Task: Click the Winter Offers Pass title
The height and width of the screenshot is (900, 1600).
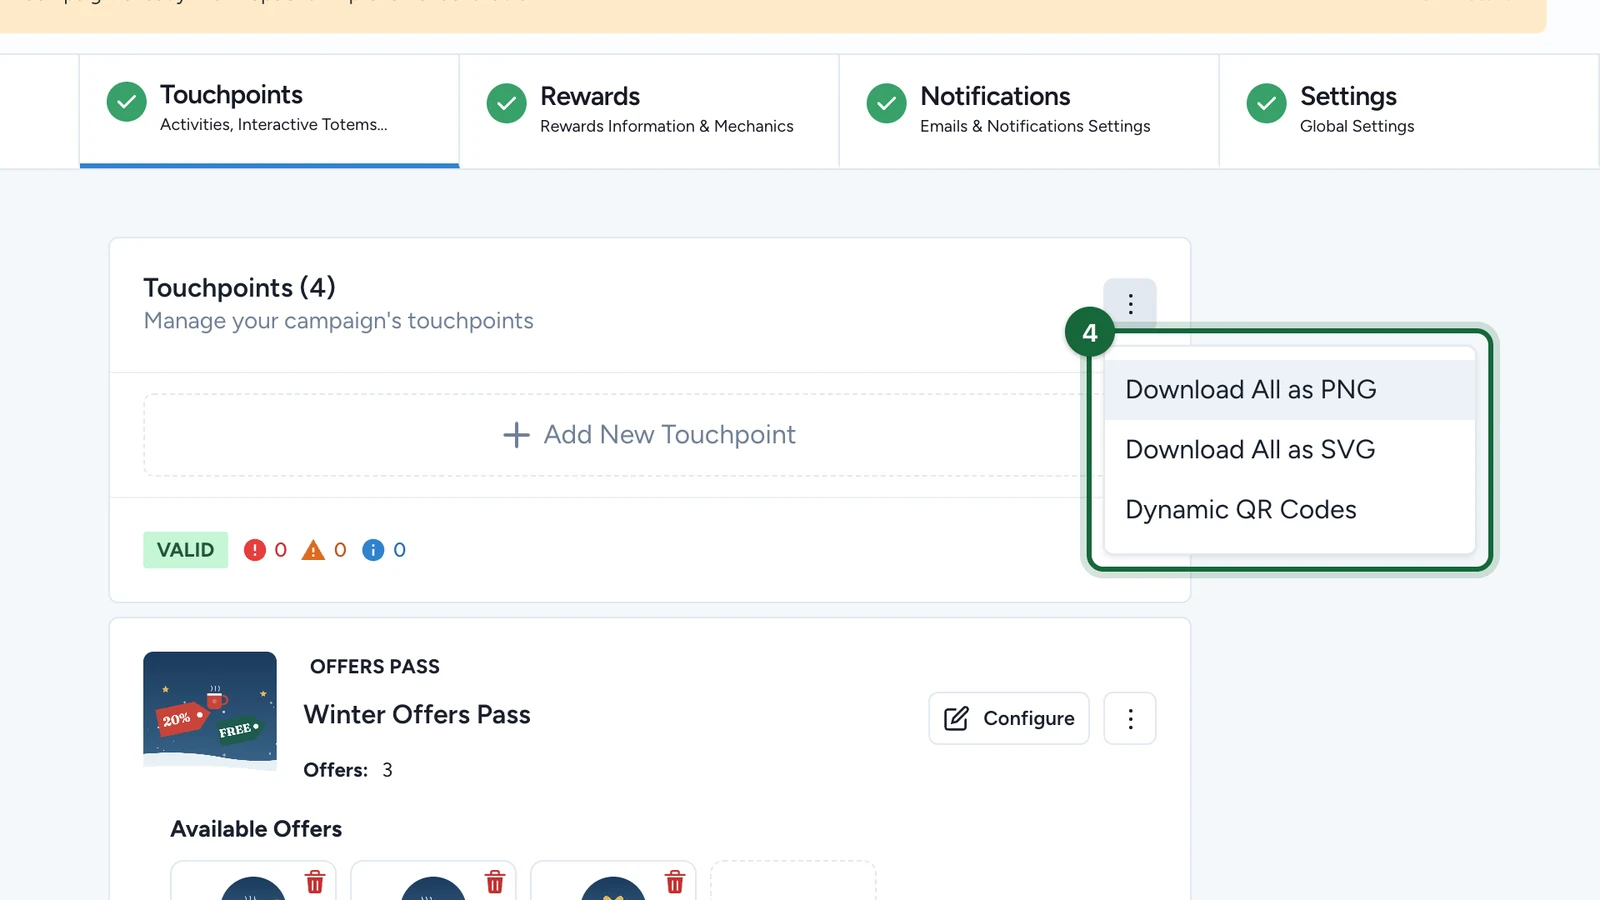Action: [x=417, y=715]
